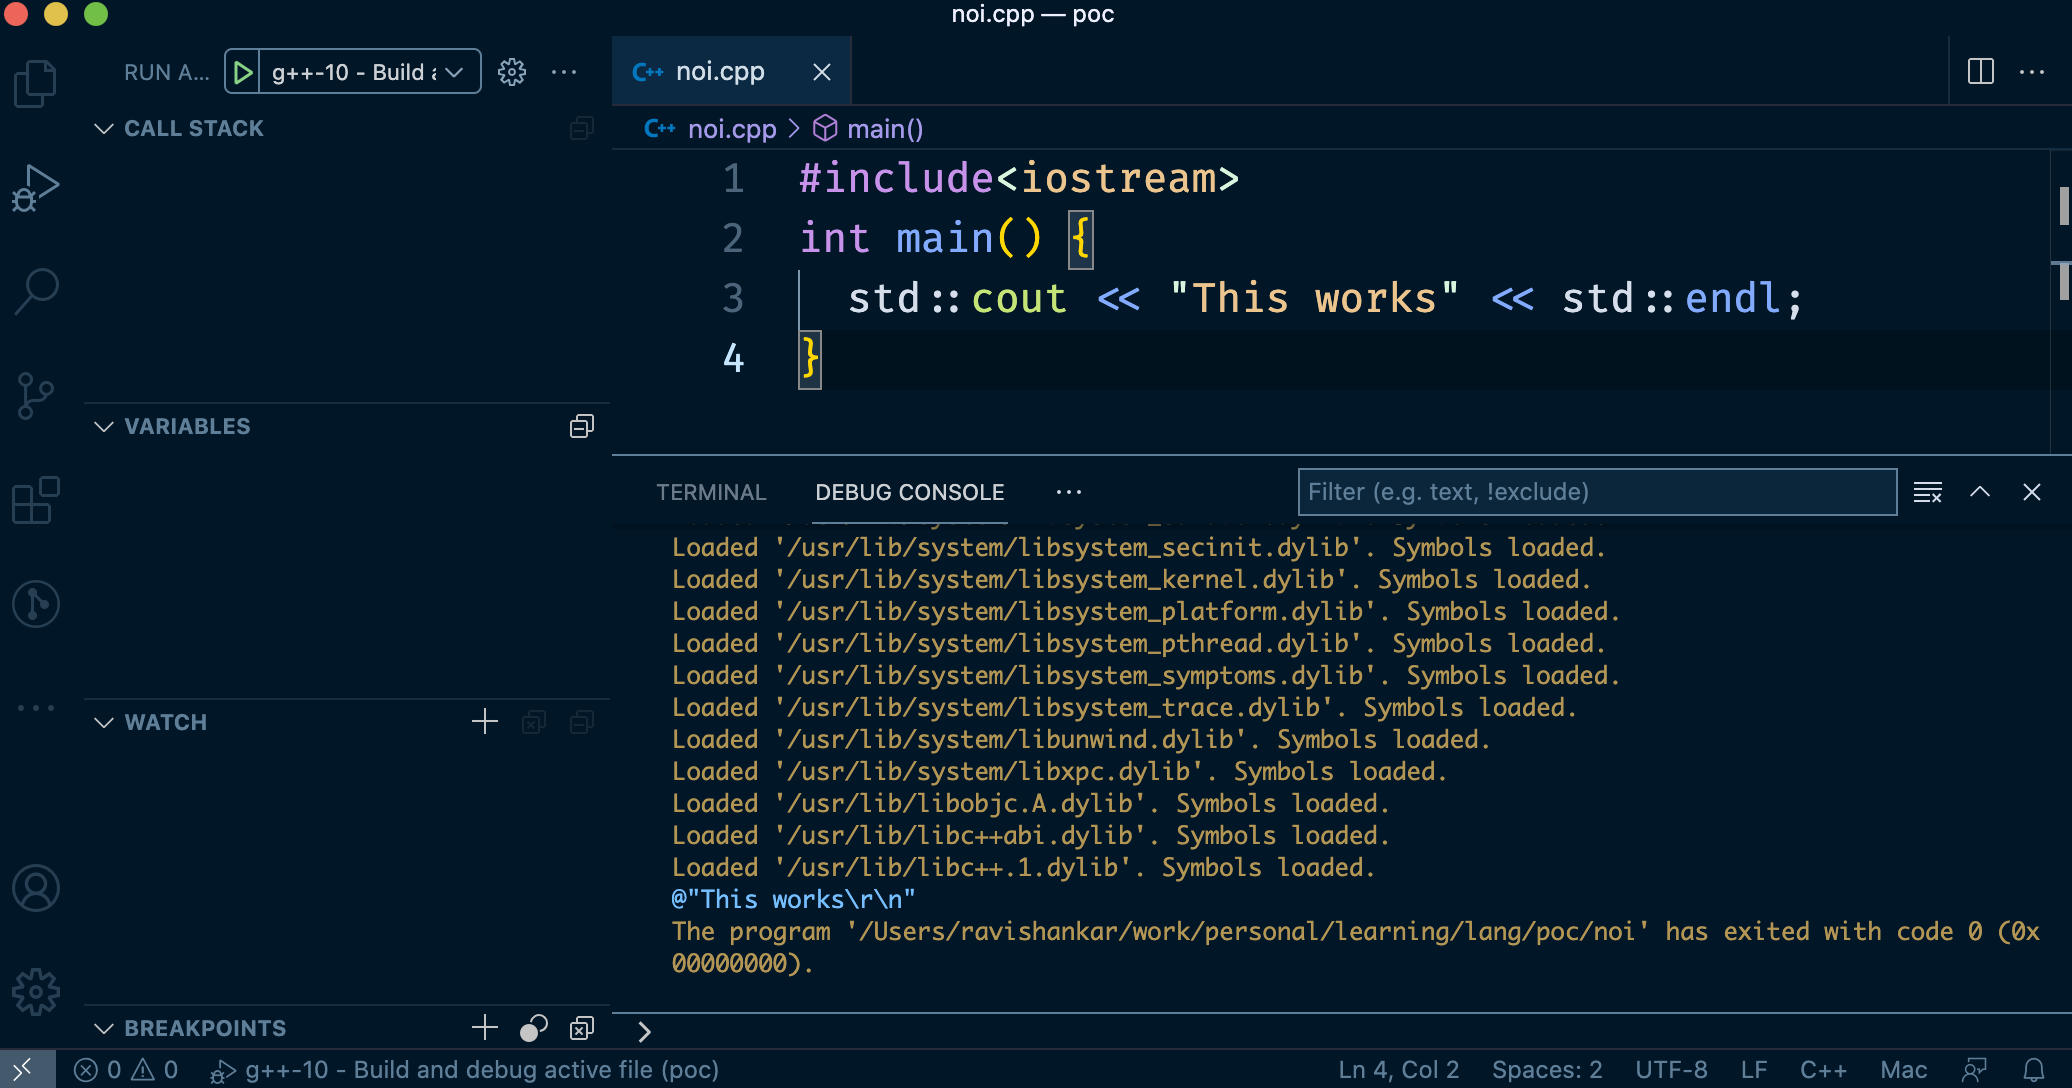Open the Extensions view icon
2072x1088 pixels.
36,500
